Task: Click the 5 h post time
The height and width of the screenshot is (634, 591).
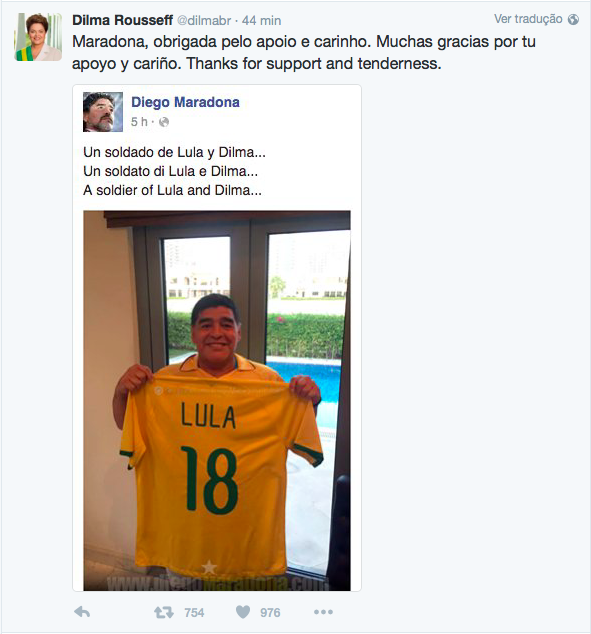Action: (x=139, y=122)
